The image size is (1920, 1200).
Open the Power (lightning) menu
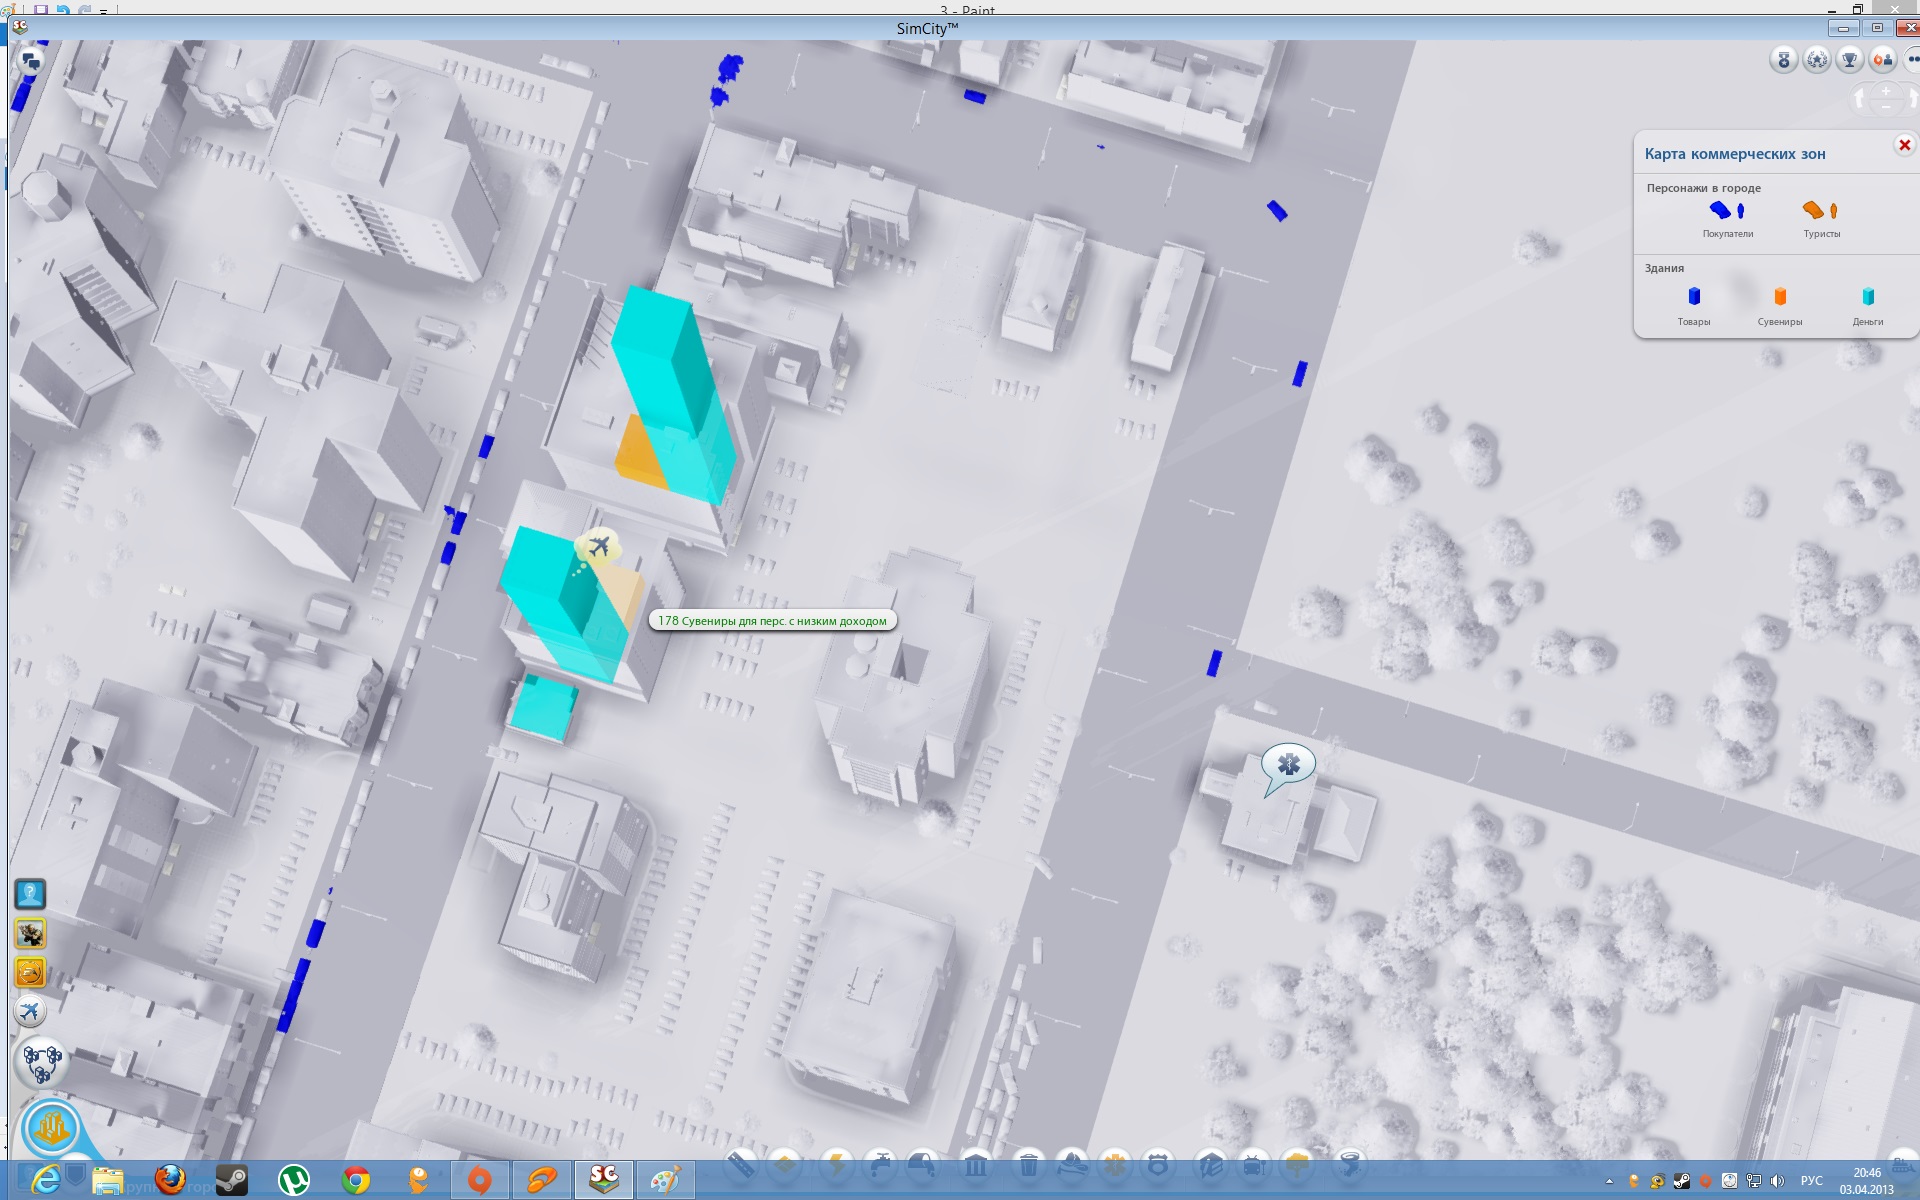click(836, 1165)
